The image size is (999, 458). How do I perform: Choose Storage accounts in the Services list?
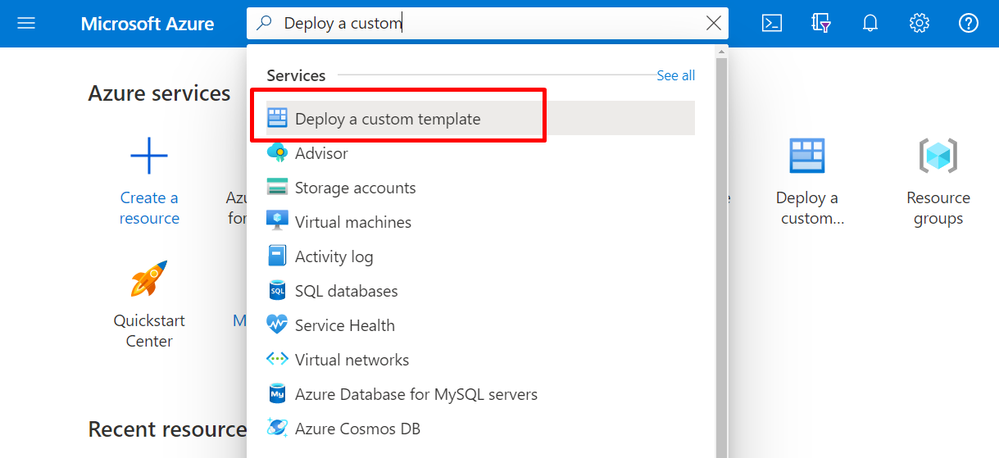click(x=355, y=188)
